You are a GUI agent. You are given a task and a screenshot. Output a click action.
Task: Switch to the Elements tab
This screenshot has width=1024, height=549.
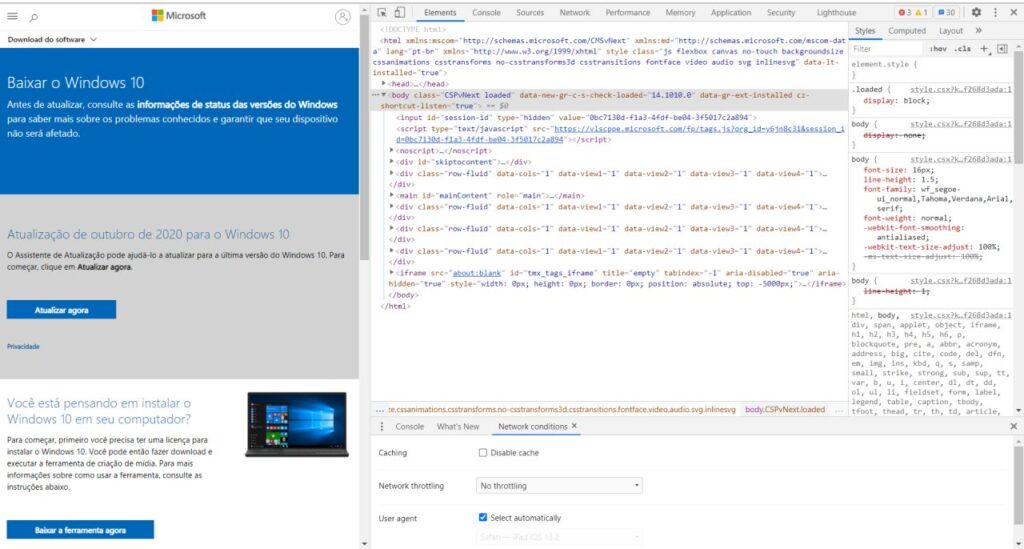(x=440, y=12)
